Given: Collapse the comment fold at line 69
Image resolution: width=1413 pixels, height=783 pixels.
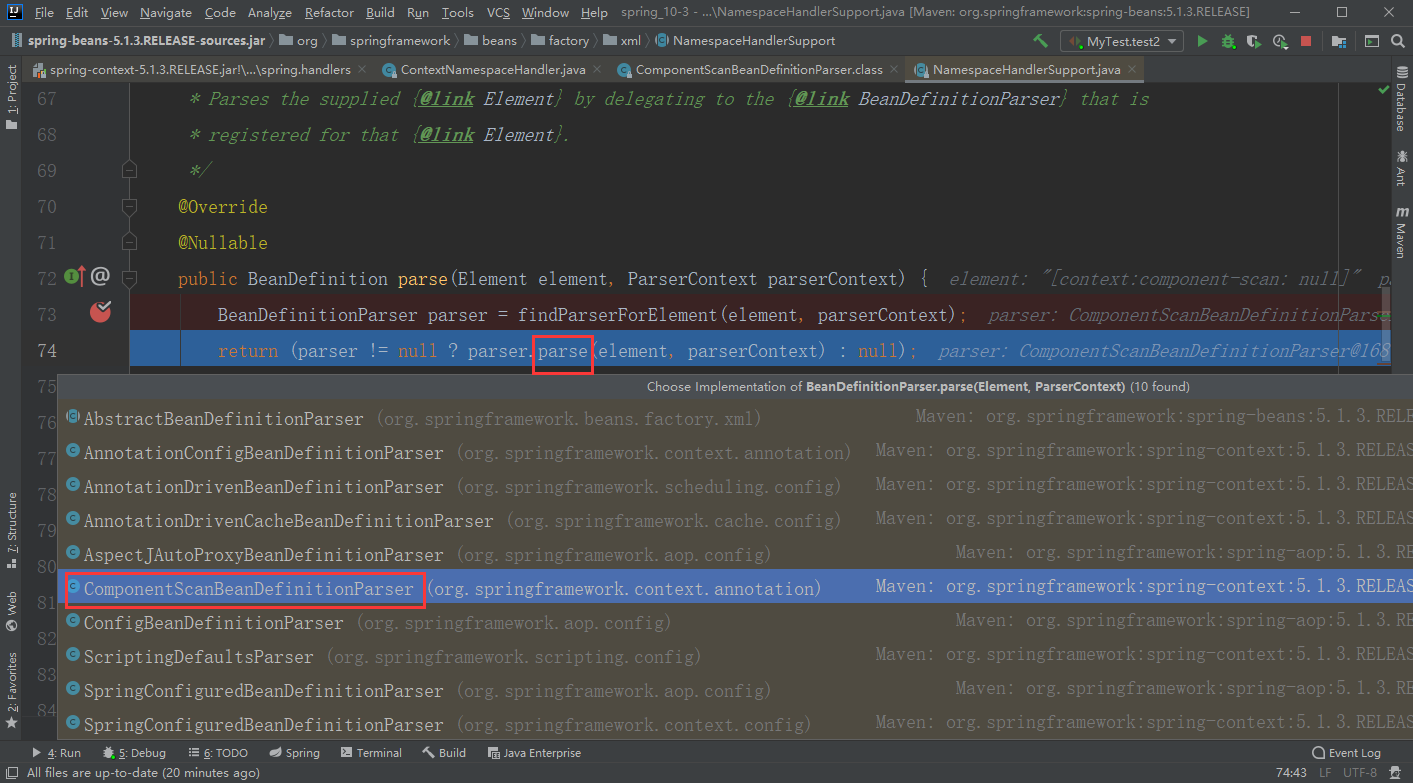Looking at the screenshot, I should [x=129, y=171].
